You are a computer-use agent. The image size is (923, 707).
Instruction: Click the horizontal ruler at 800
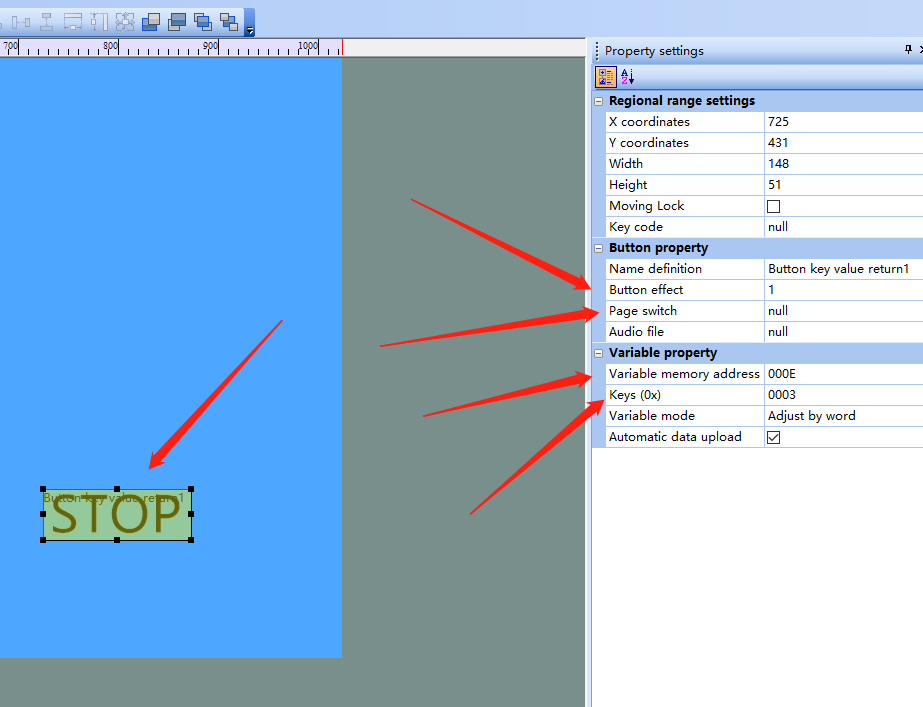point(111,47)
